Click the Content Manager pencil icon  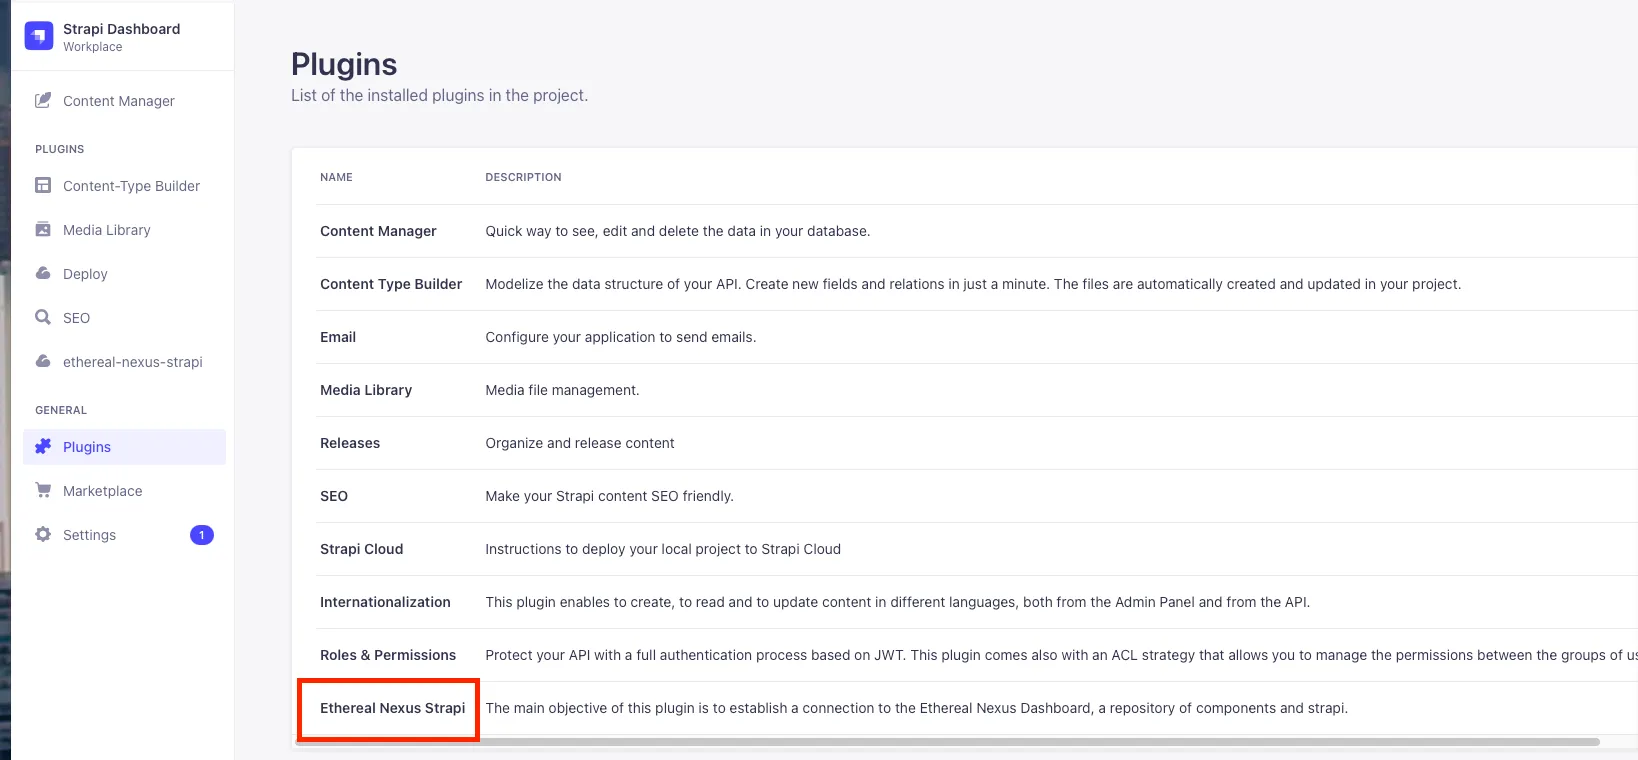(43, 101)
